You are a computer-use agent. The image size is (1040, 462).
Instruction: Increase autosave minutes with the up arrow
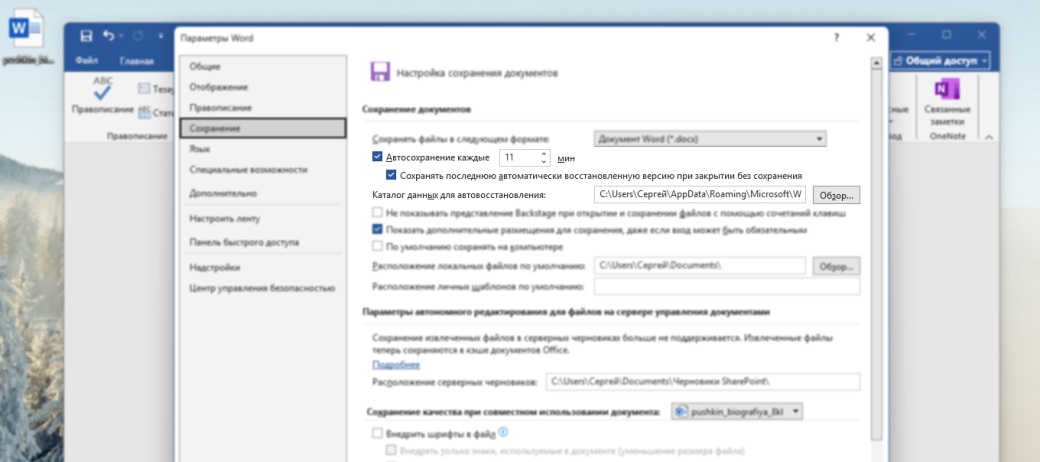click(x=544, y=154)
